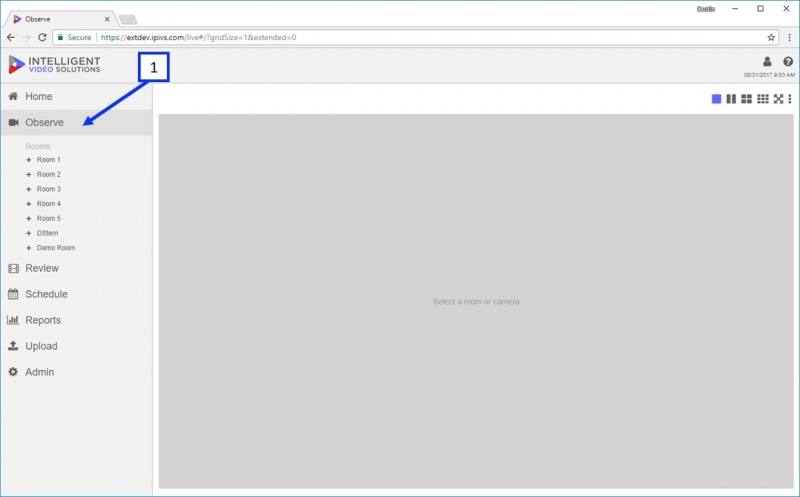Image resolution: width=800 pixels, height=497 pixels.
Task: Select the Room 3 label
Action: click(x=48, y=189)
